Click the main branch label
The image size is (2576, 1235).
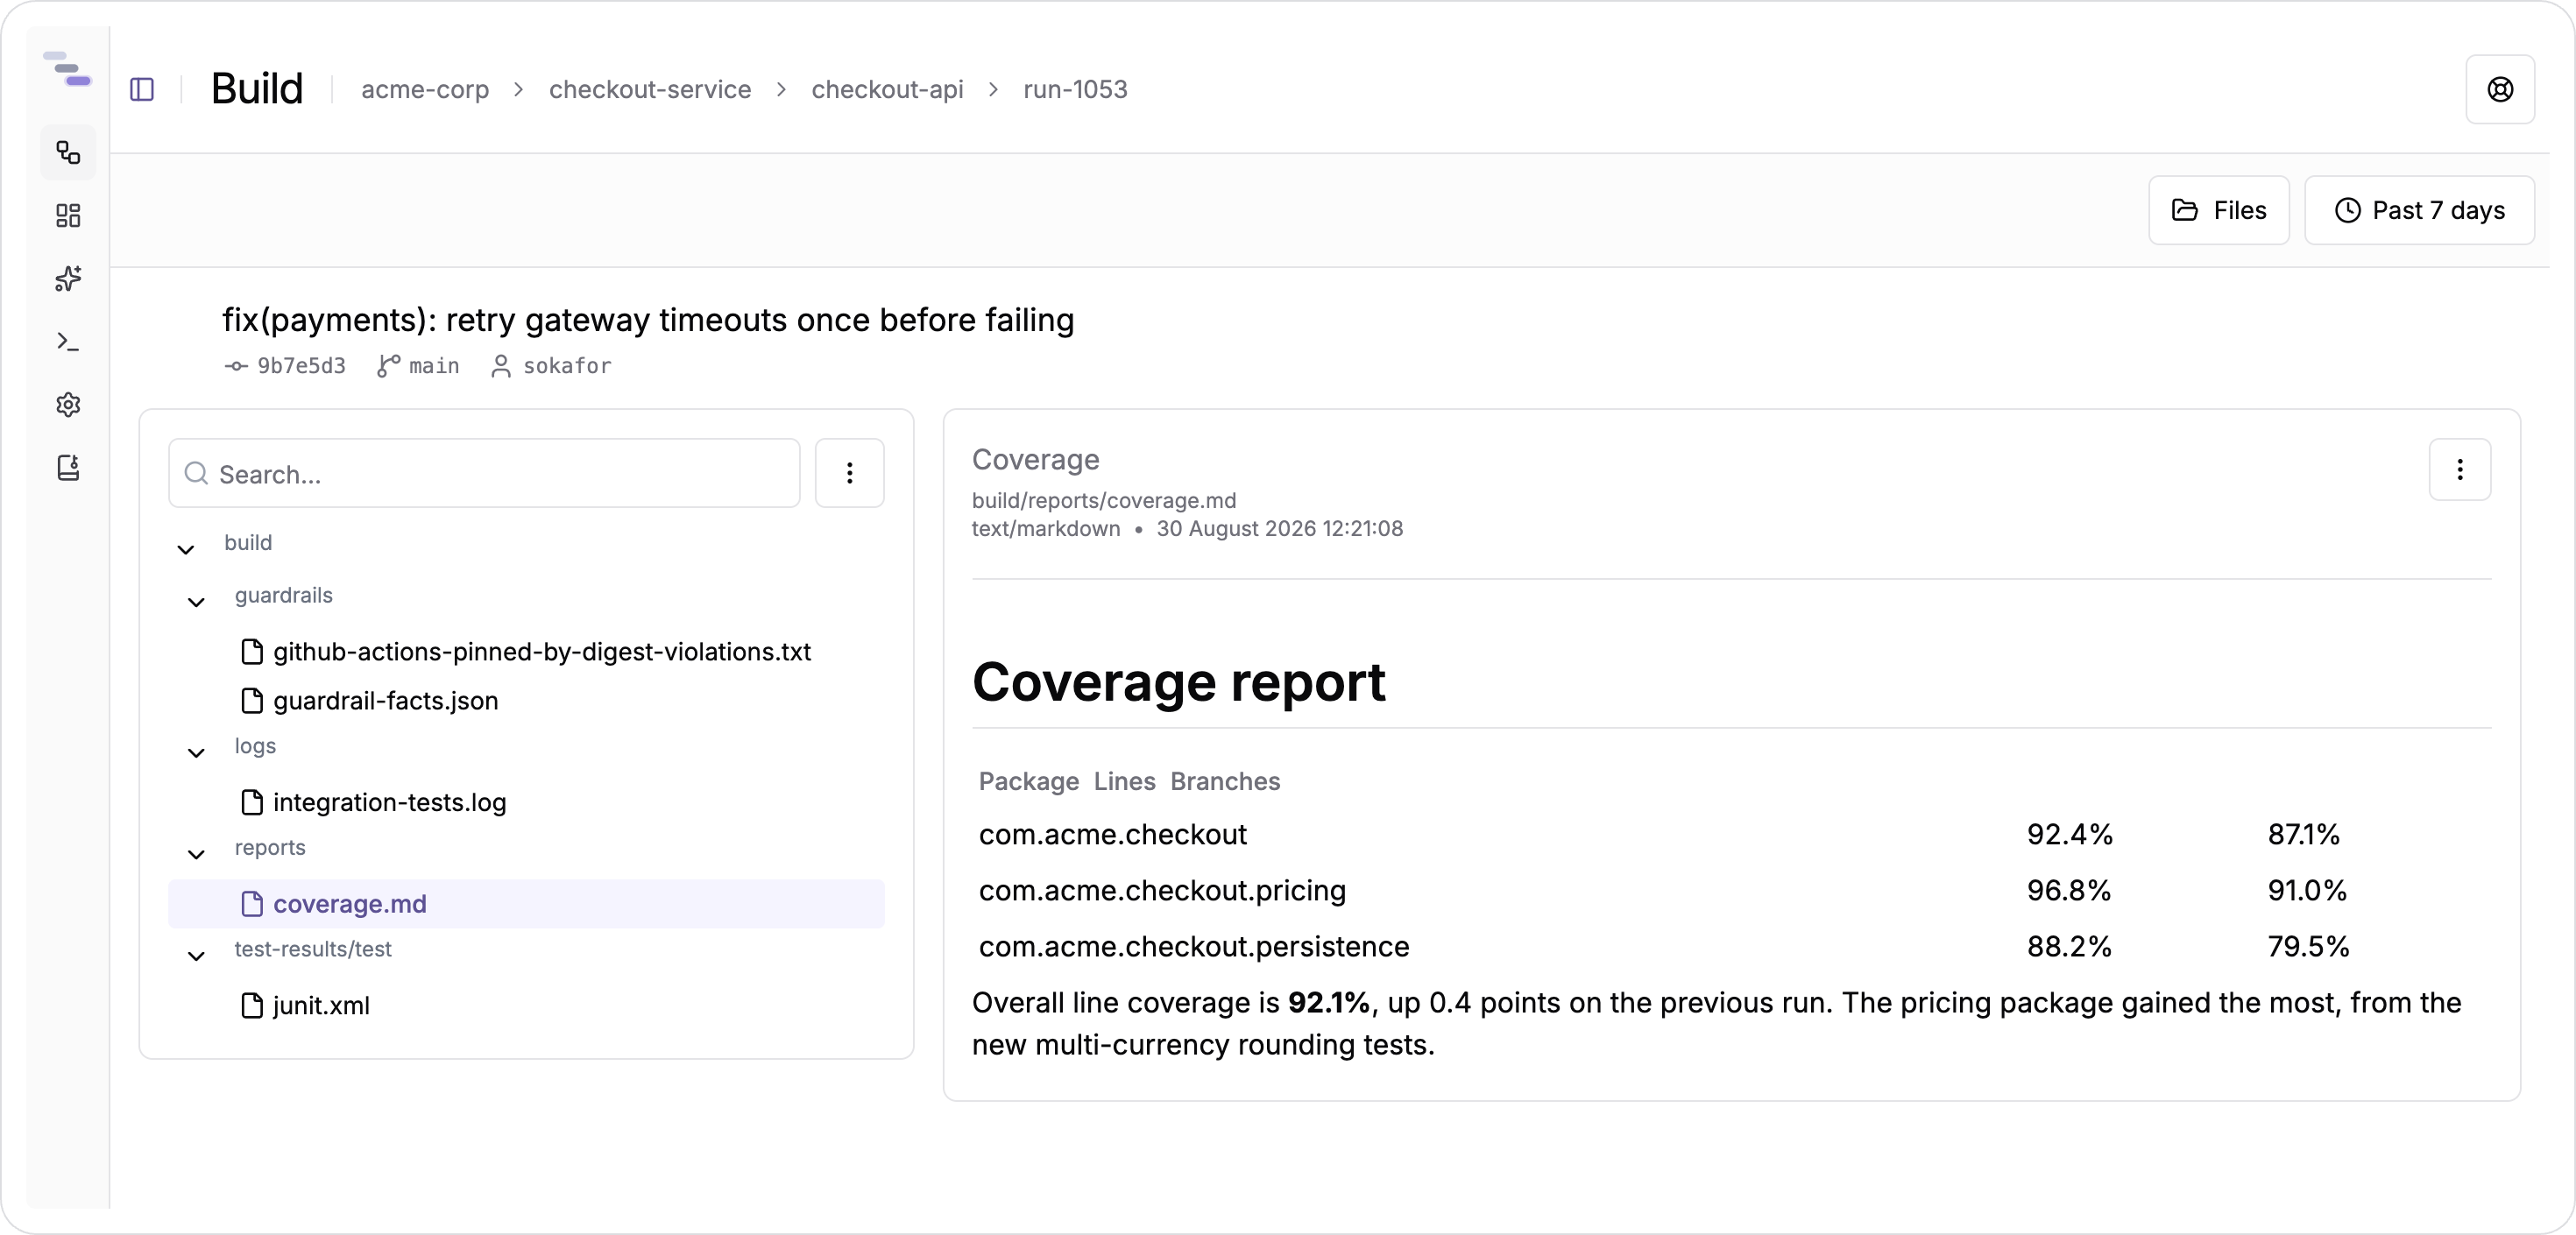tap(434, 366)
